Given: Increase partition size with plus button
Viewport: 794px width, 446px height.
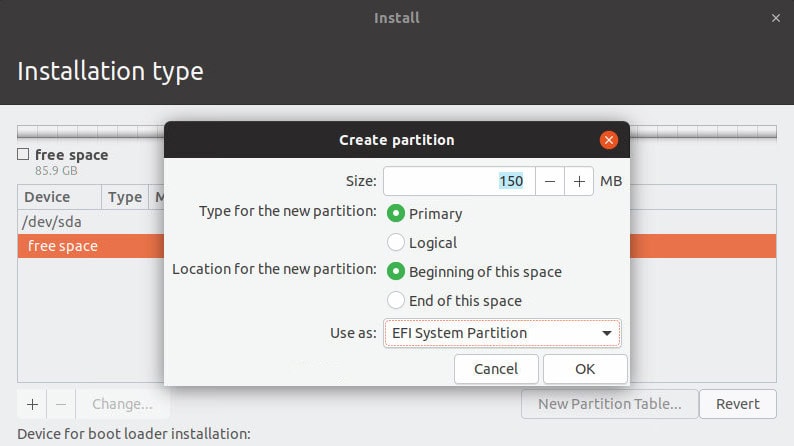Looking at the screenshot, I should coord(579,181).
